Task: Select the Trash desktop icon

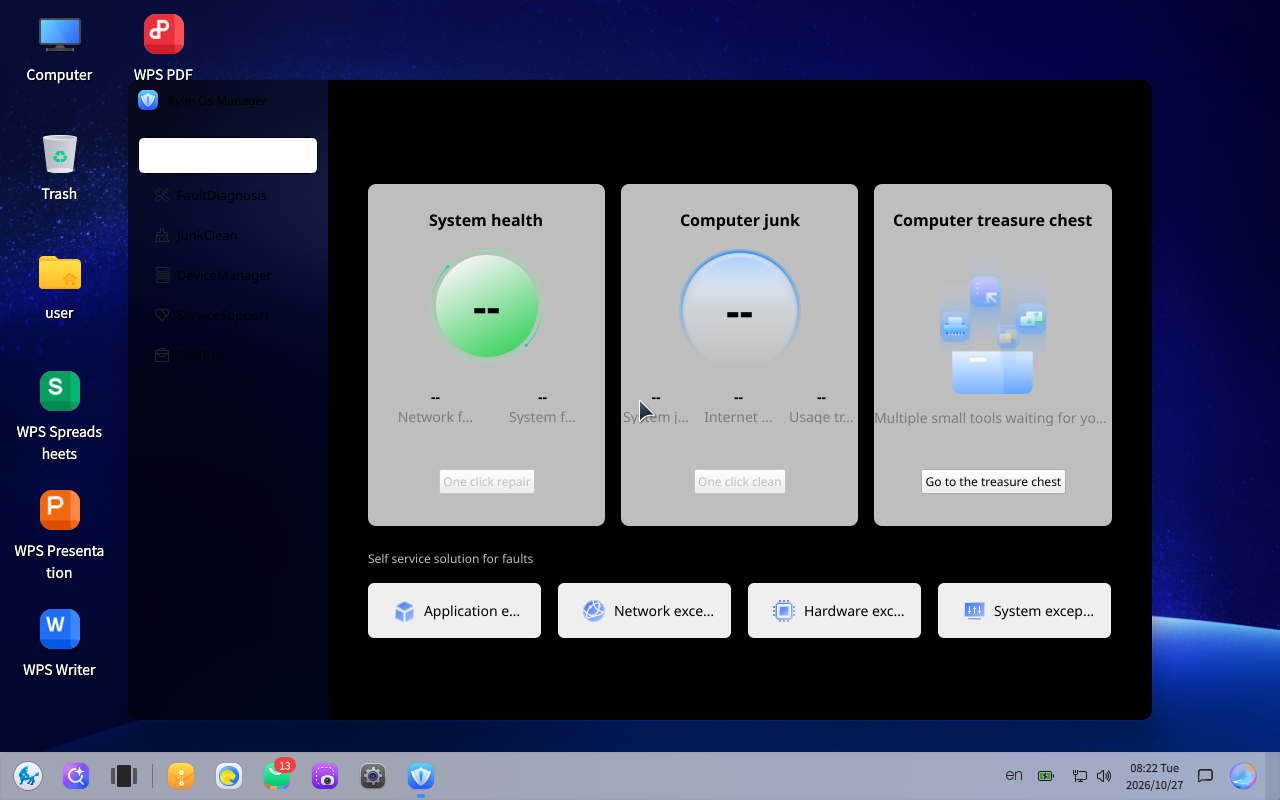Action: pos(59,168)
